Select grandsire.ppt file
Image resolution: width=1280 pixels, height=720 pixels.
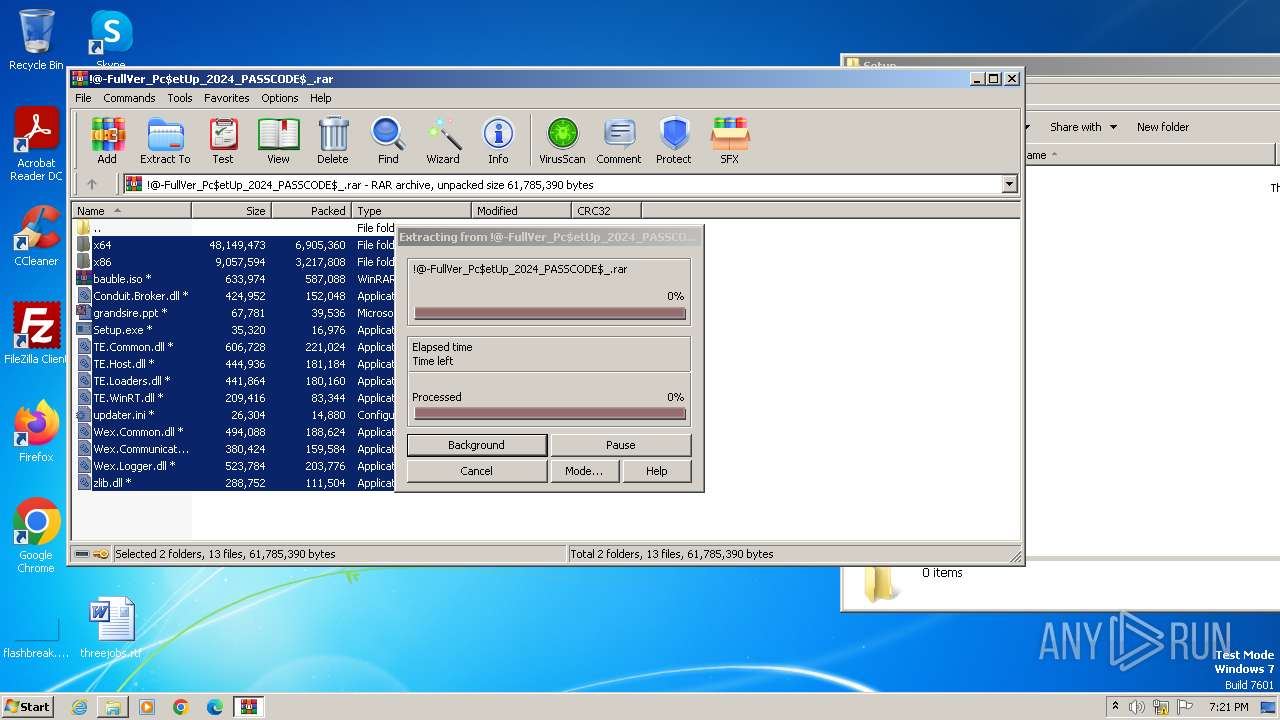(x=235, y=313)
